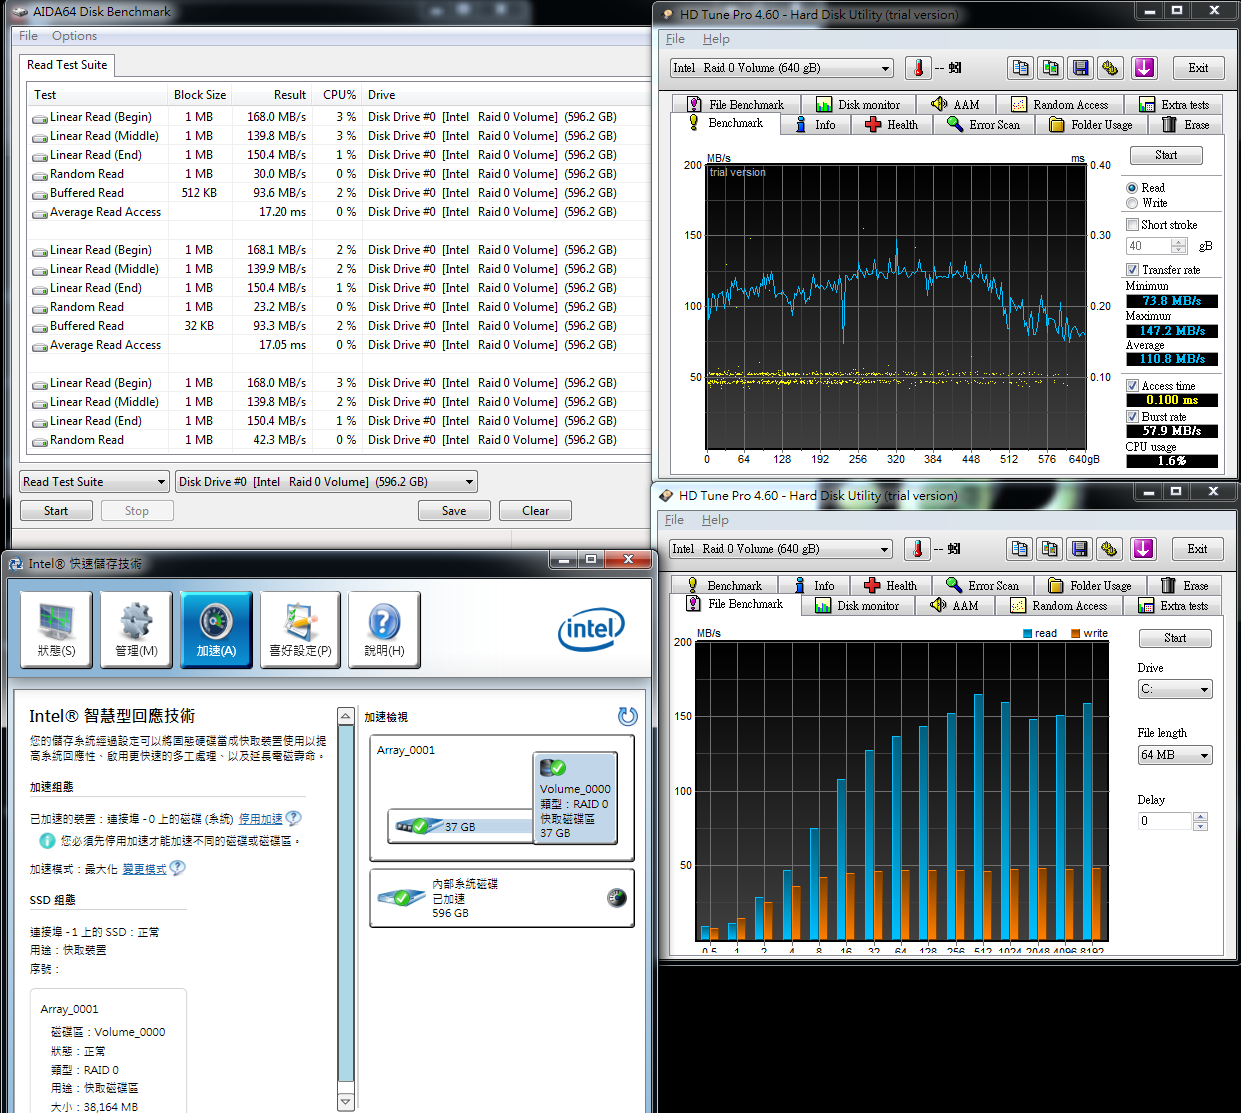This screenshot has height=1113, width=1241.
Task: Select Read Test Suite tab in AIDA64
Action: point(67,65)
